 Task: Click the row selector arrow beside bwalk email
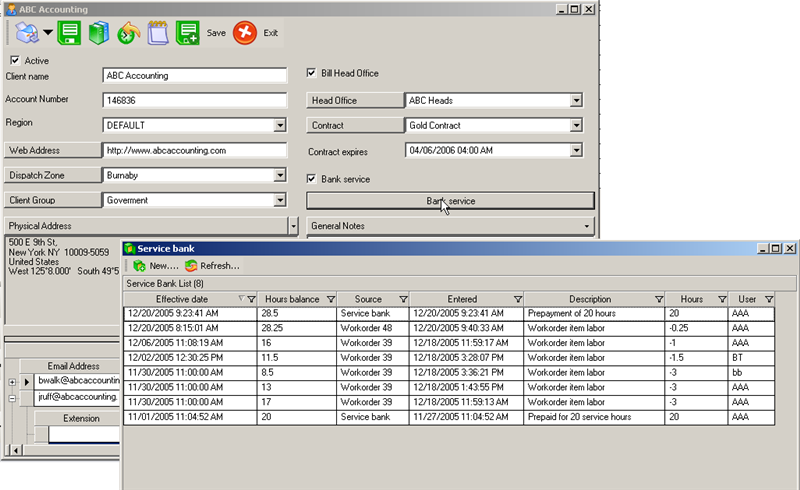(x=27, y=382)
